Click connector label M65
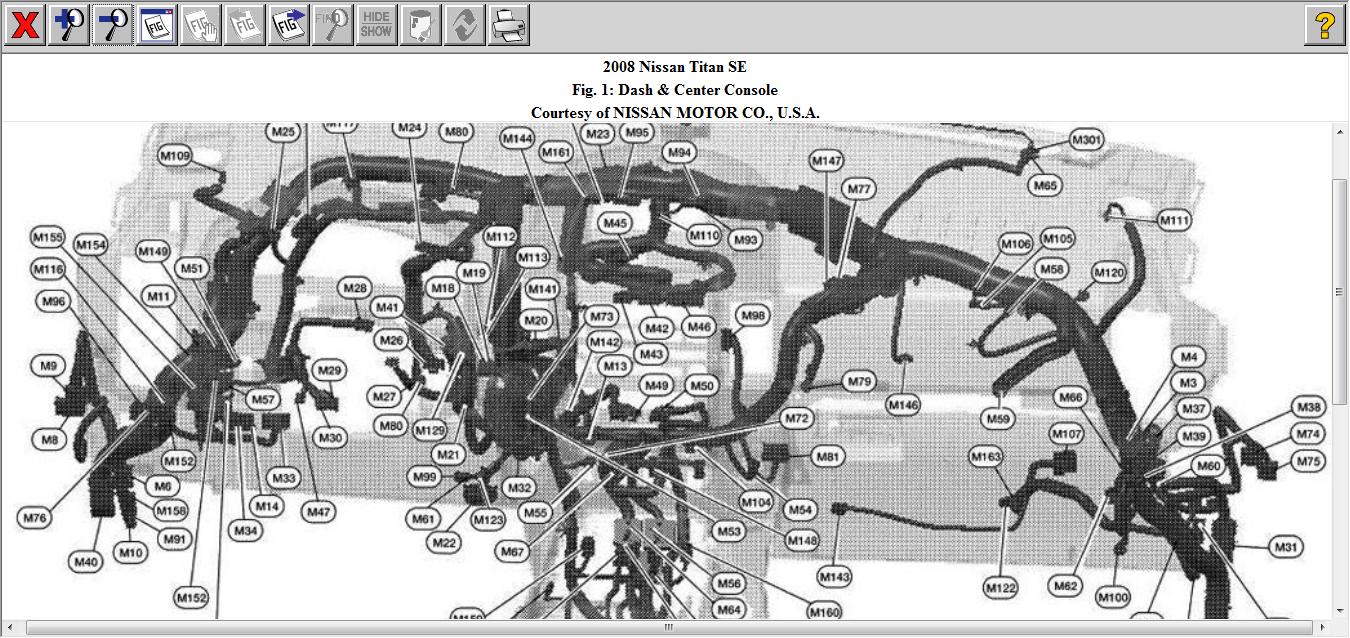Viewport: 1350px width, 638px height. tap(1045, 186)
